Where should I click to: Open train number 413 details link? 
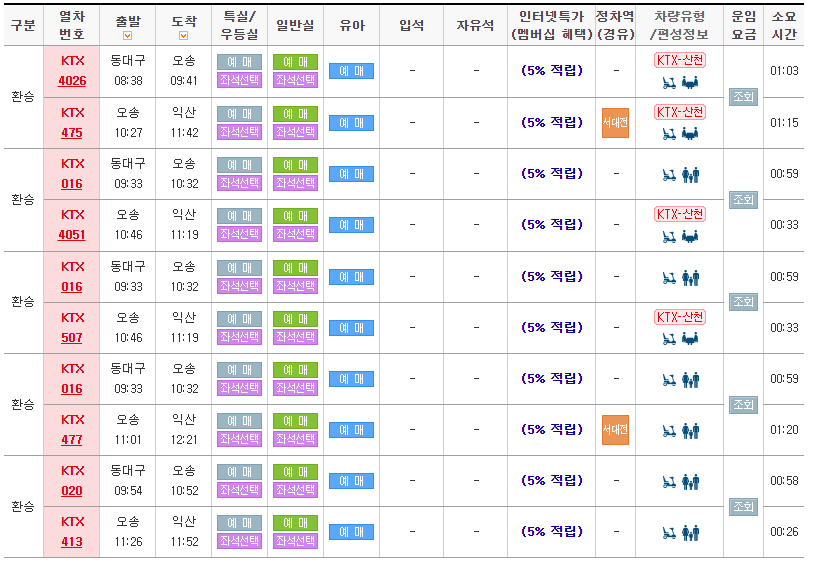(x=72, y=542)
